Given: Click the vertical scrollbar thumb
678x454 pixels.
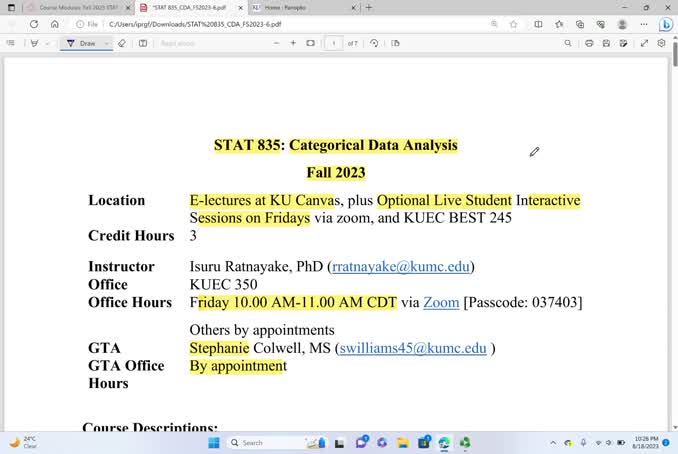Looking at the screenshot, I should (x=675, y=53).
